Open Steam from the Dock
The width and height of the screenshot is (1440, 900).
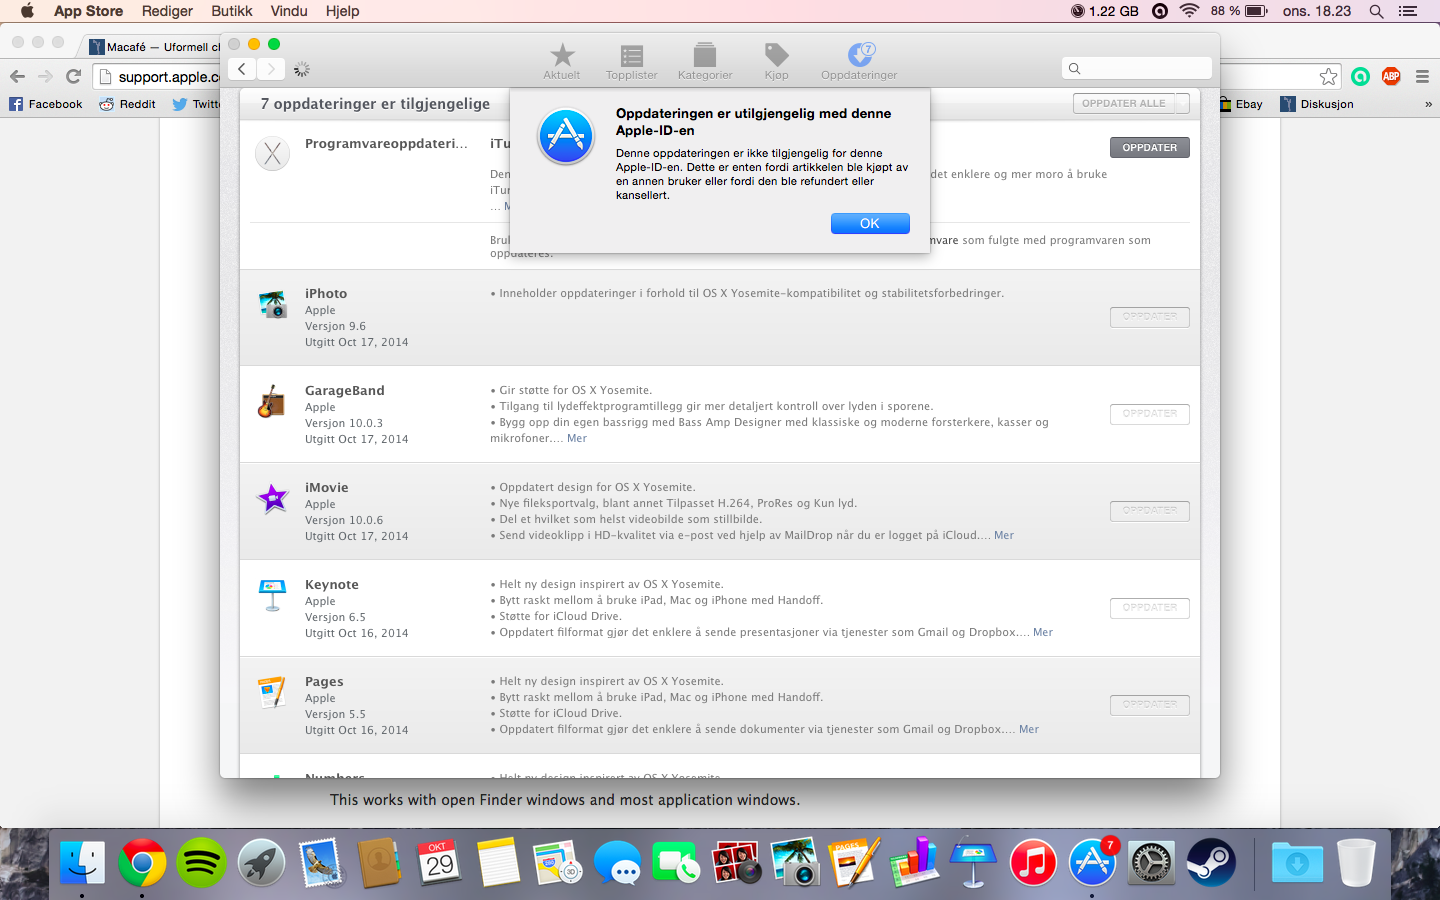pyautogui.click(x=1211, y=862)
